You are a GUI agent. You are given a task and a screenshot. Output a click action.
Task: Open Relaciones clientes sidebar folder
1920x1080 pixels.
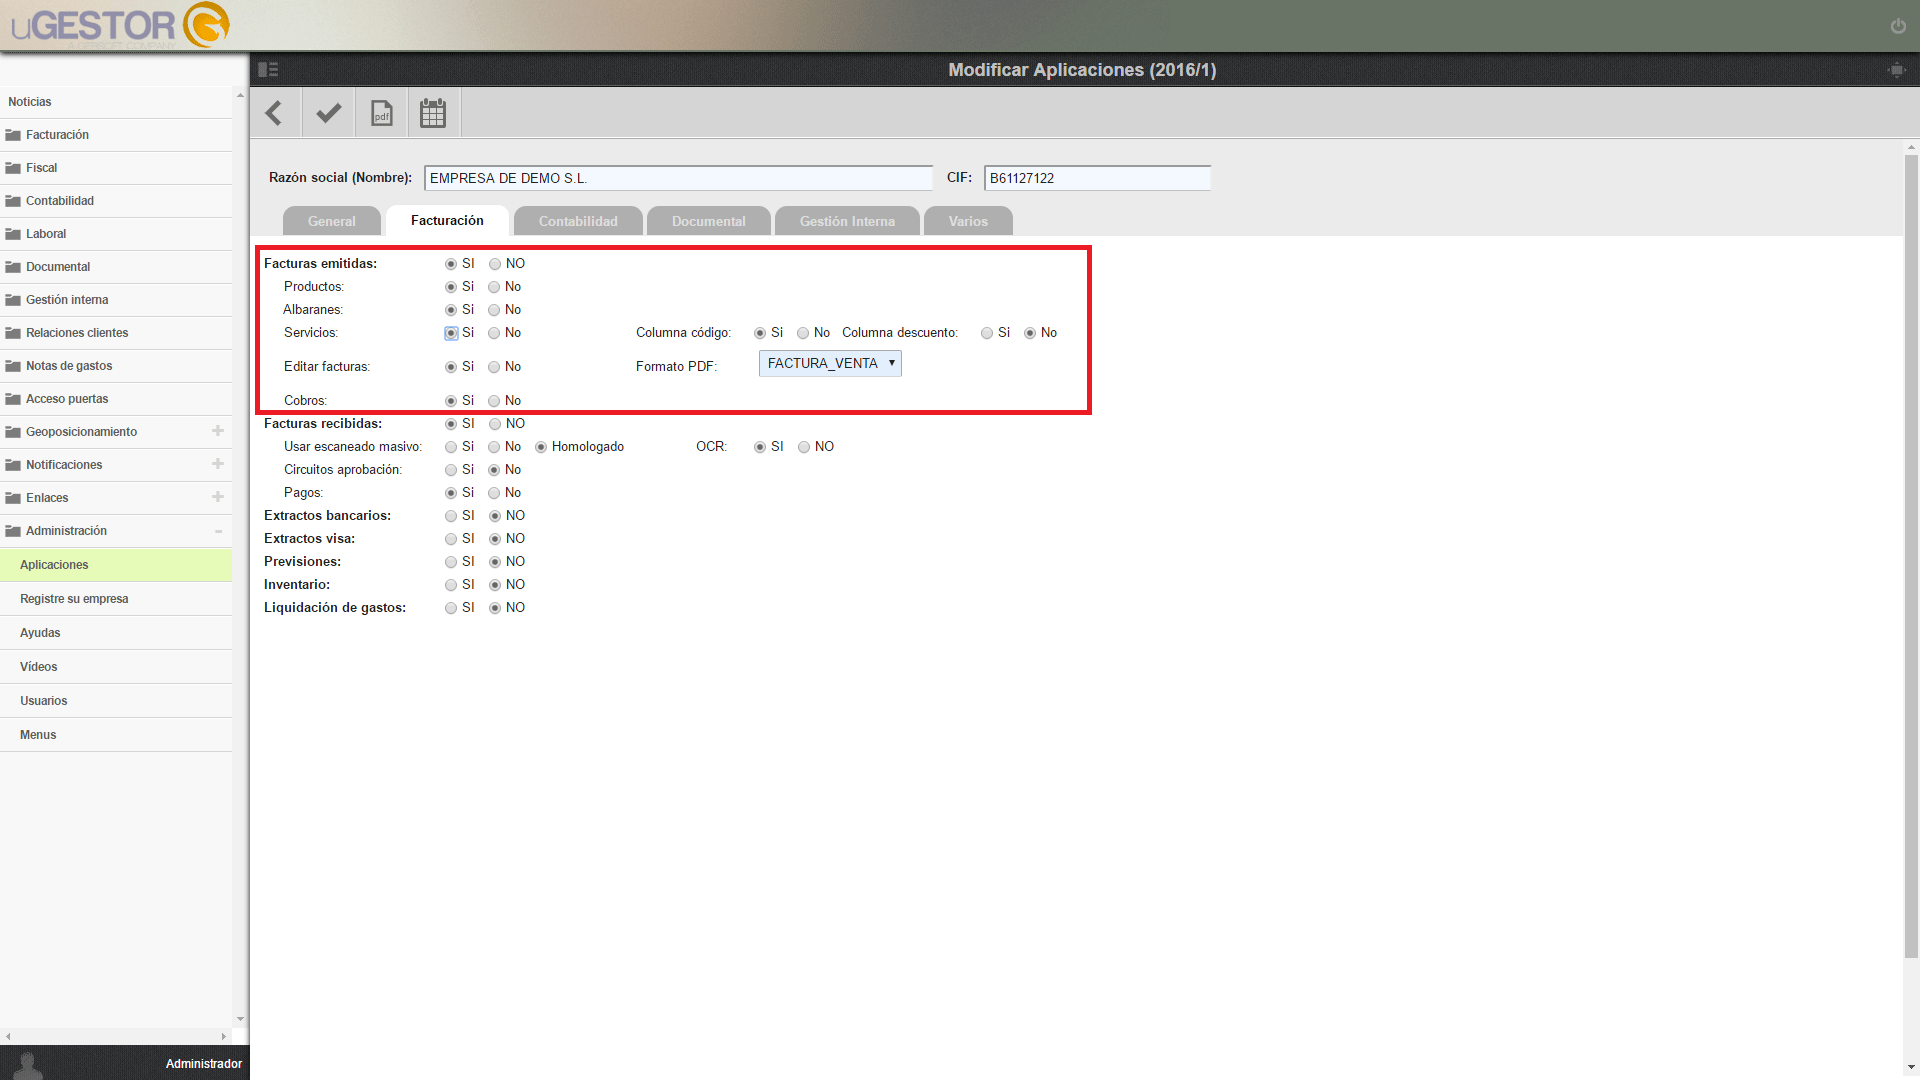116,333
